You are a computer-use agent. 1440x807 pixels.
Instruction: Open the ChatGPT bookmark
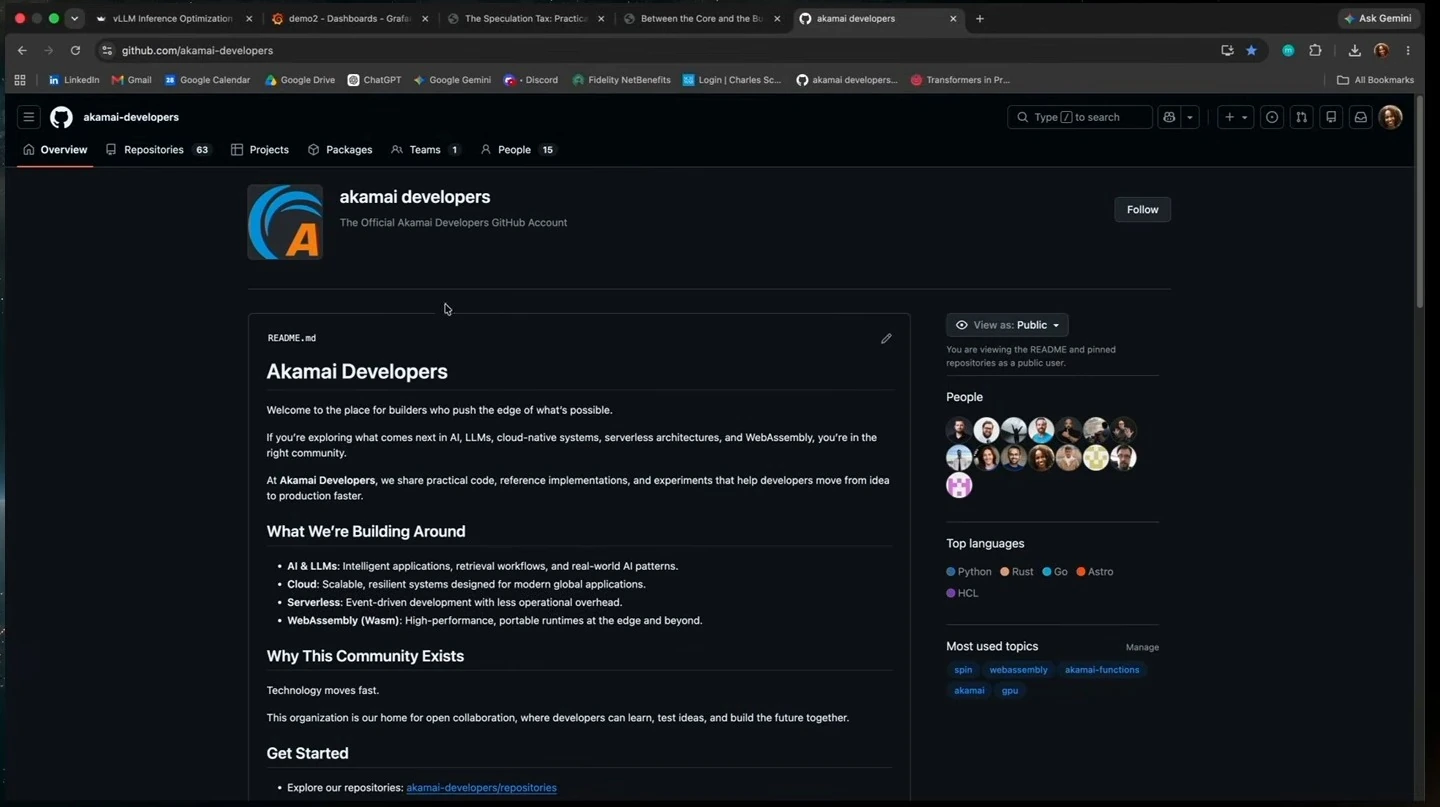(374, 80)
